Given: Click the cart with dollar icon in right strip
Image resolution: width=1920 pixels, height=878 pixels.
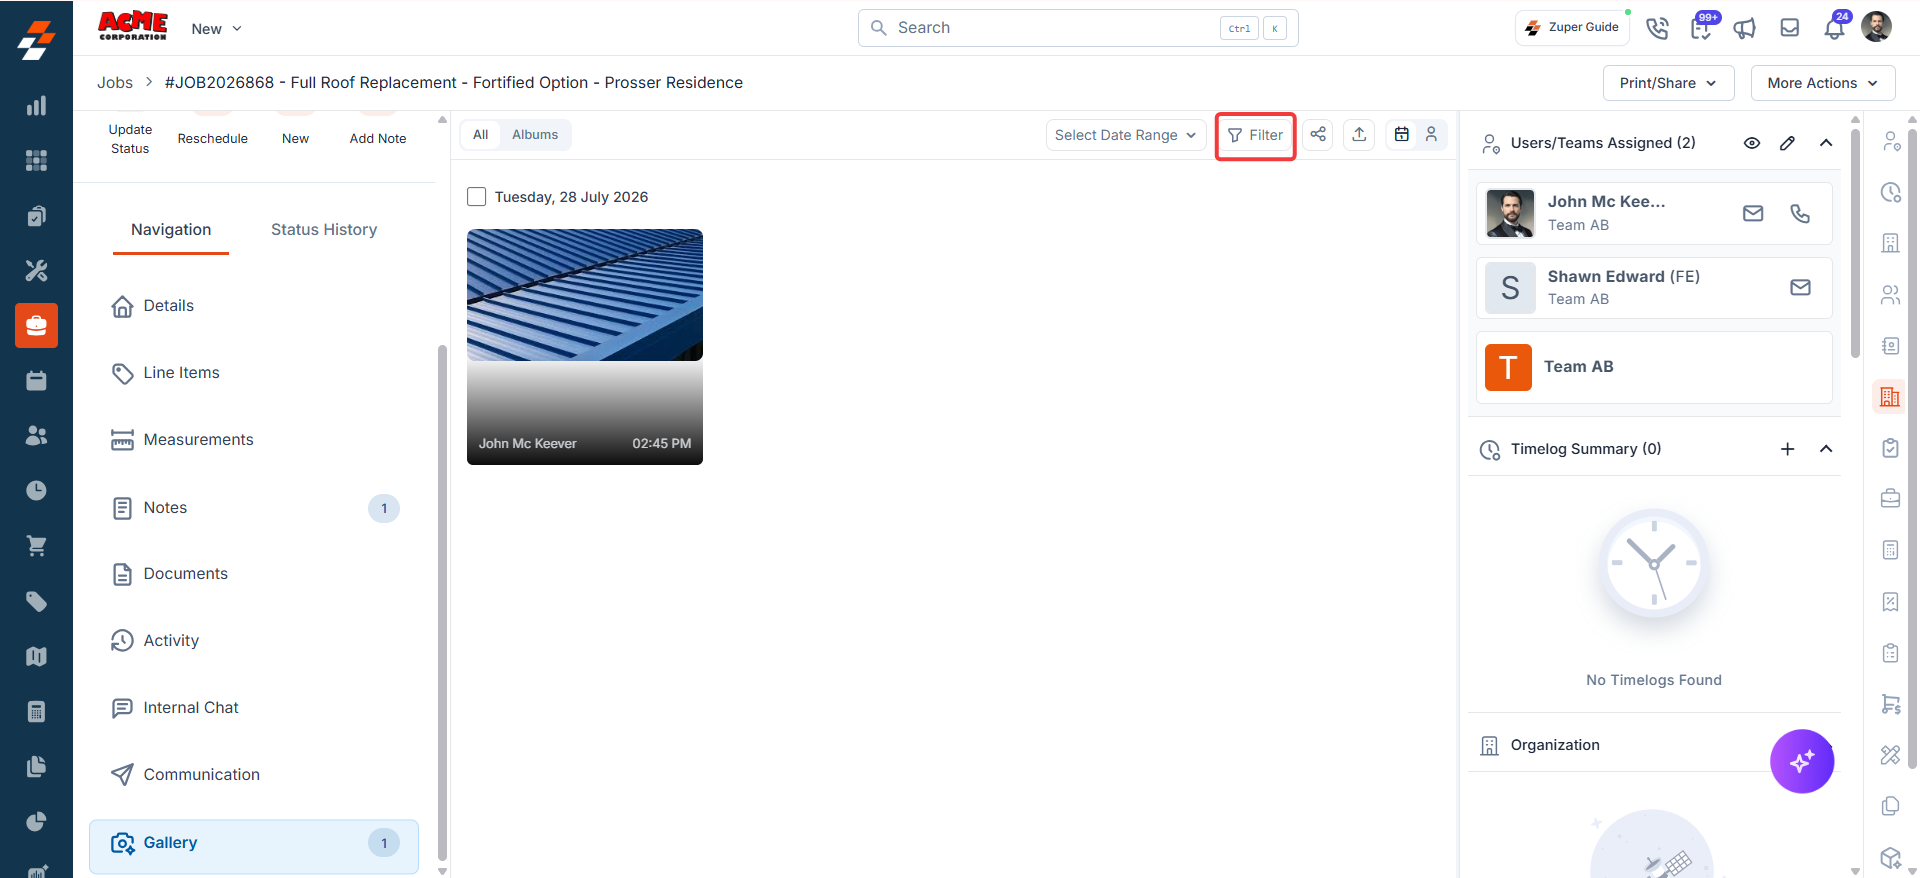Looking at the screenshot, I should tap(1890, 704).
